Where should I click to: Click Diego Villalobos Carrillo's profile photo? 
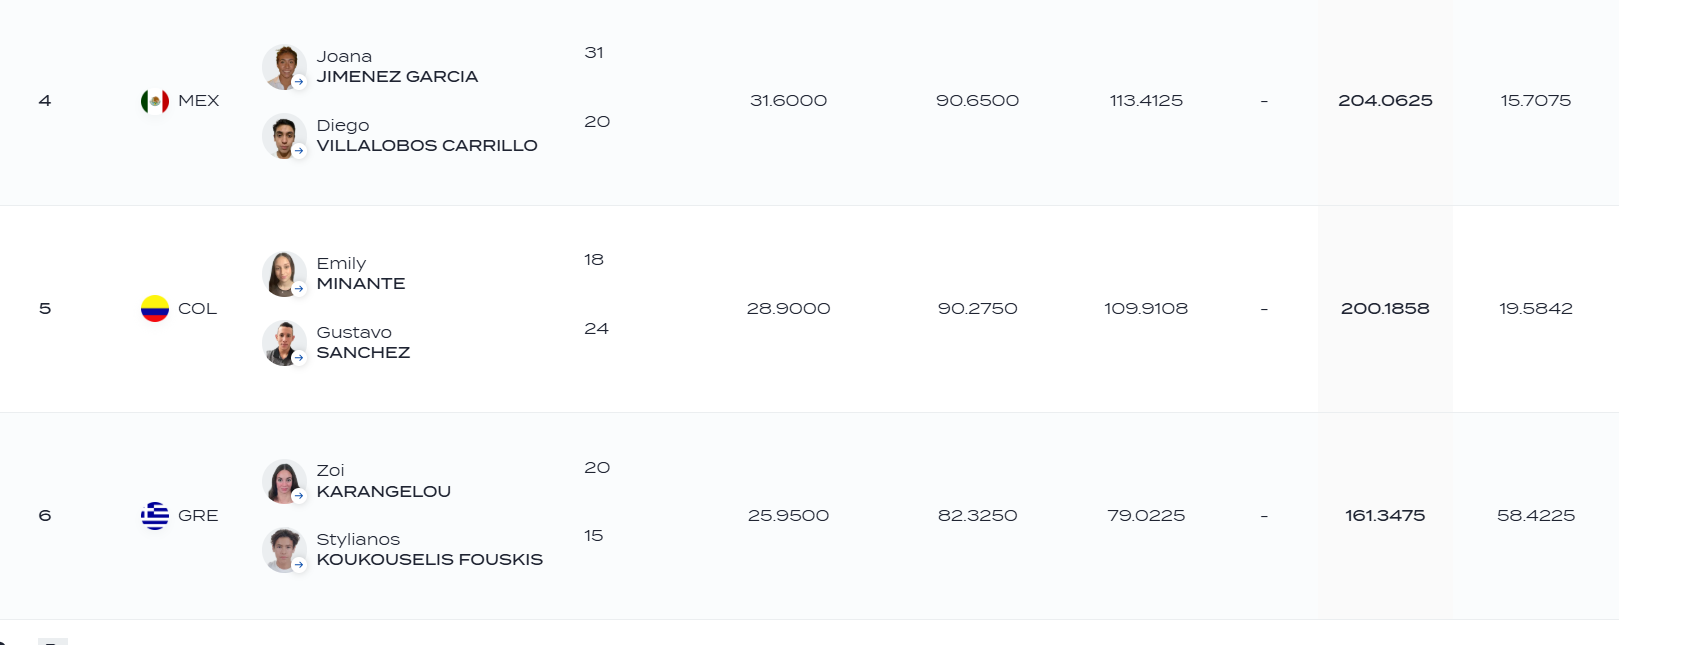(284, 136)
